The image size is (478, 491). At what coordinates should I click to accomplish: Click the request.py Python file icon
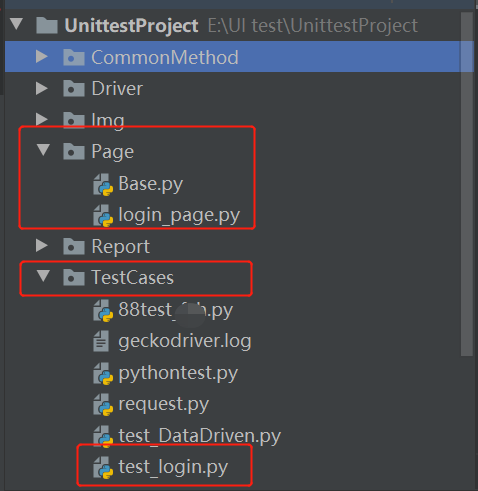(103, 405)
